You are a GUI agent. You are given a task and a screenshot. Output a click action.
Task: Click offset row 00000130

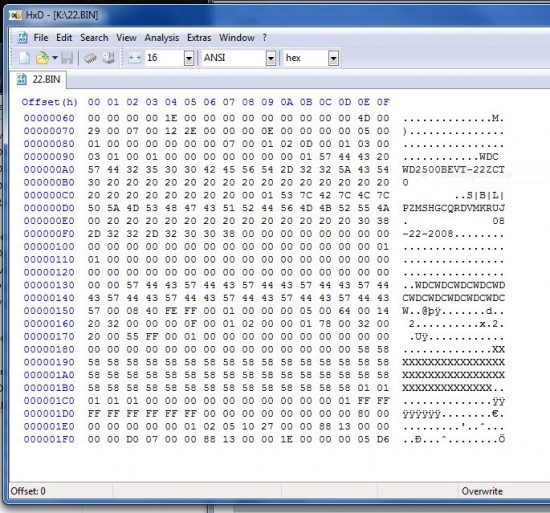coord(49,285)
